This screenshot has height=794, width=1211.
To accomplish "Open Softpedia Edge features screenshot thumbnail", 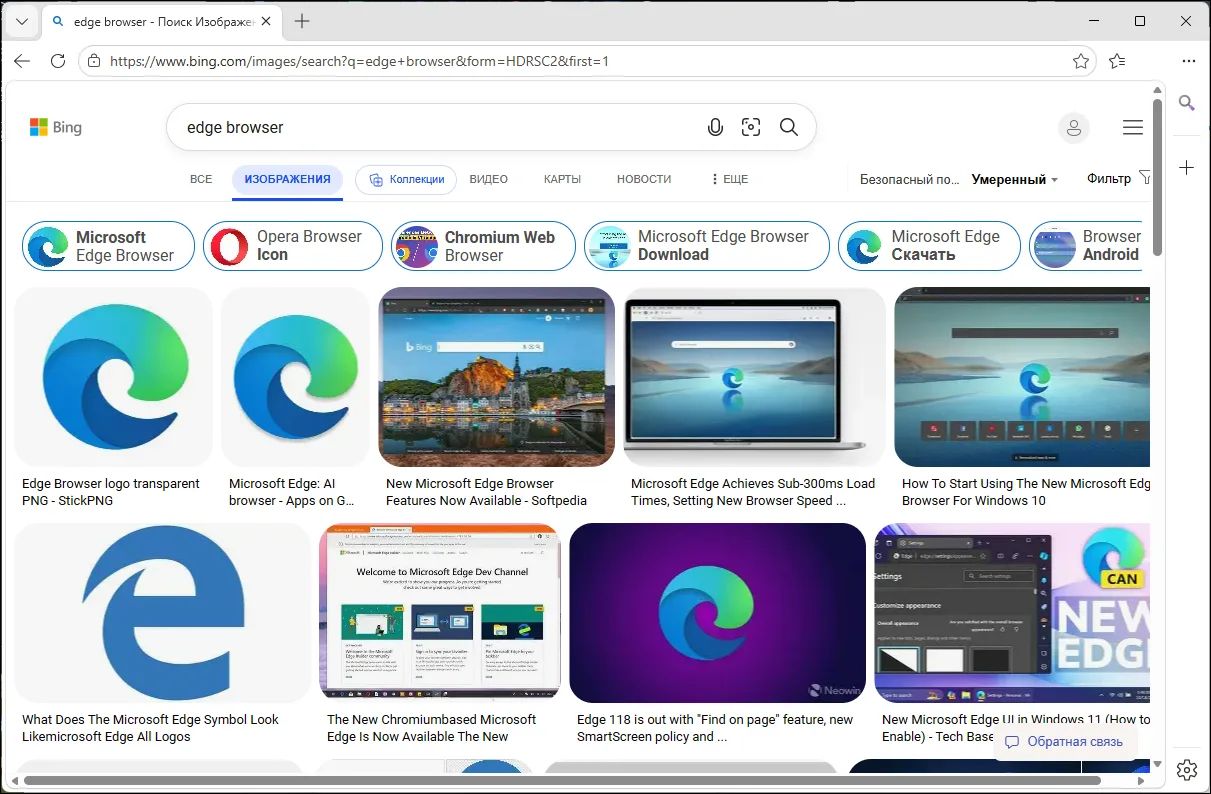I will coord(496,377).
